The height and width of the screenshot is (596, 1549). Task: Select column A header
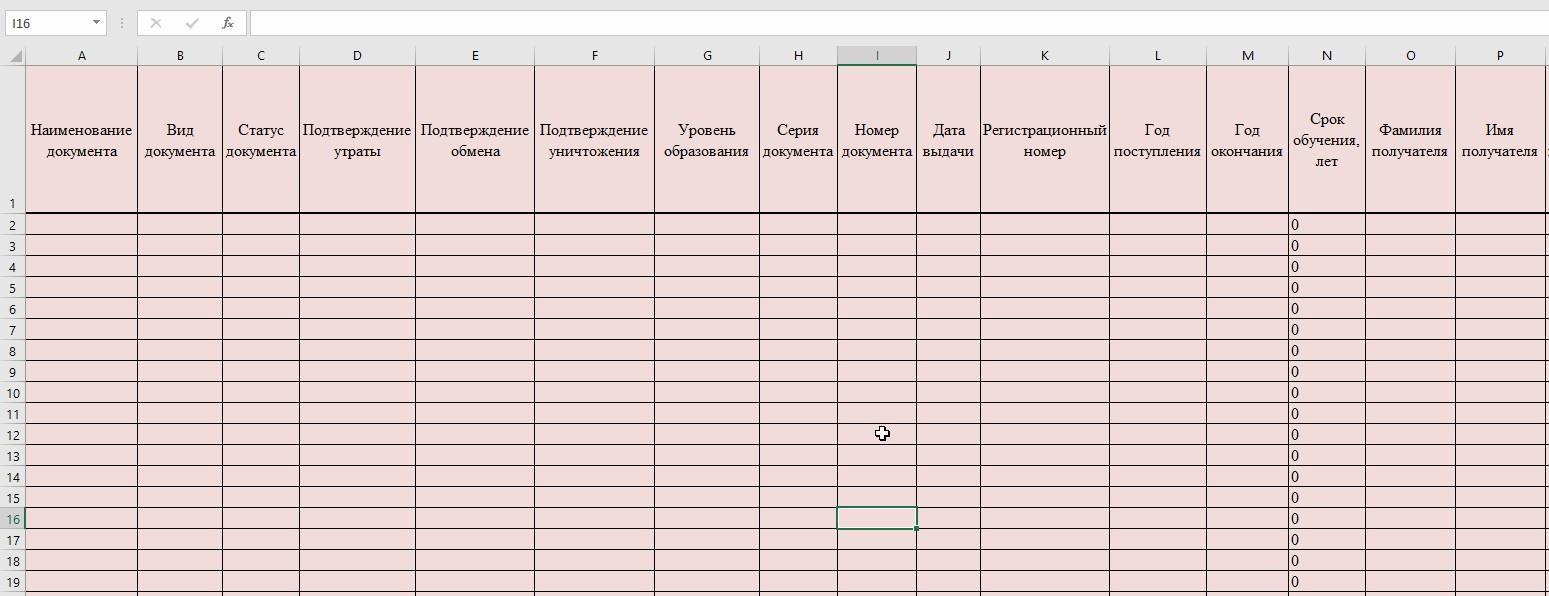click(x=81, y=56)
